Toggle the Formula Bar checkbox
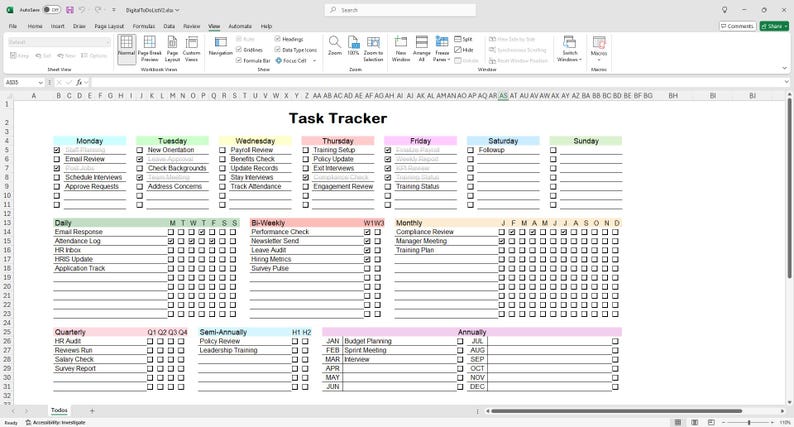Viewport: 794px width, 427px height. tap(239, 60)
